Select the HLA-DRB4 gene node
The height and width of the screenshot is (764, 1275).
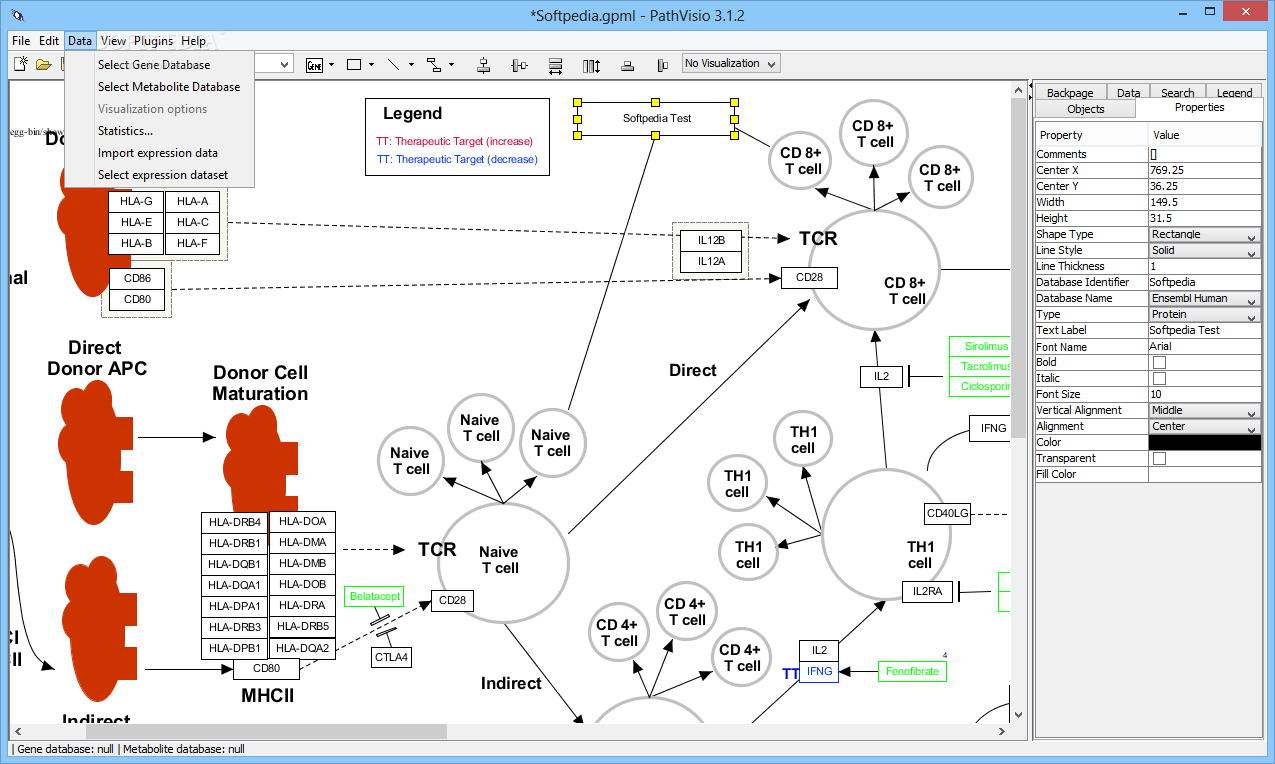tap(234, 522)
